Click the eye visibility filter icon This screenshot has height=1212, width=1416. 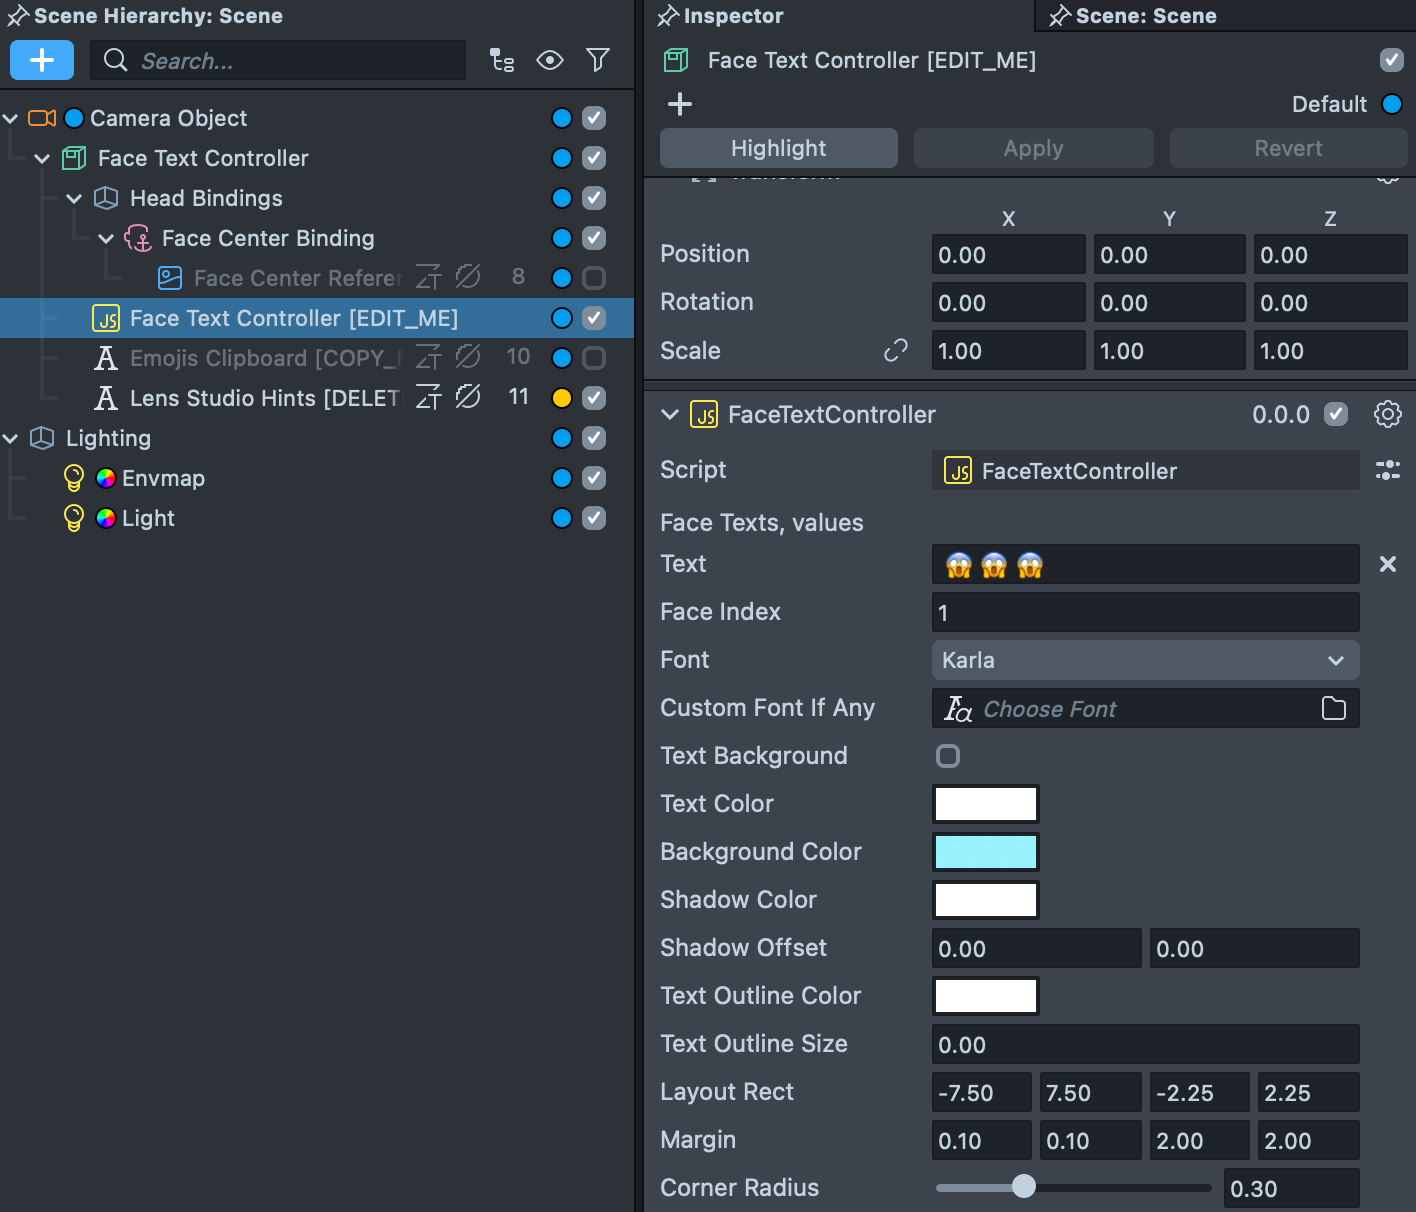(549, 60)
